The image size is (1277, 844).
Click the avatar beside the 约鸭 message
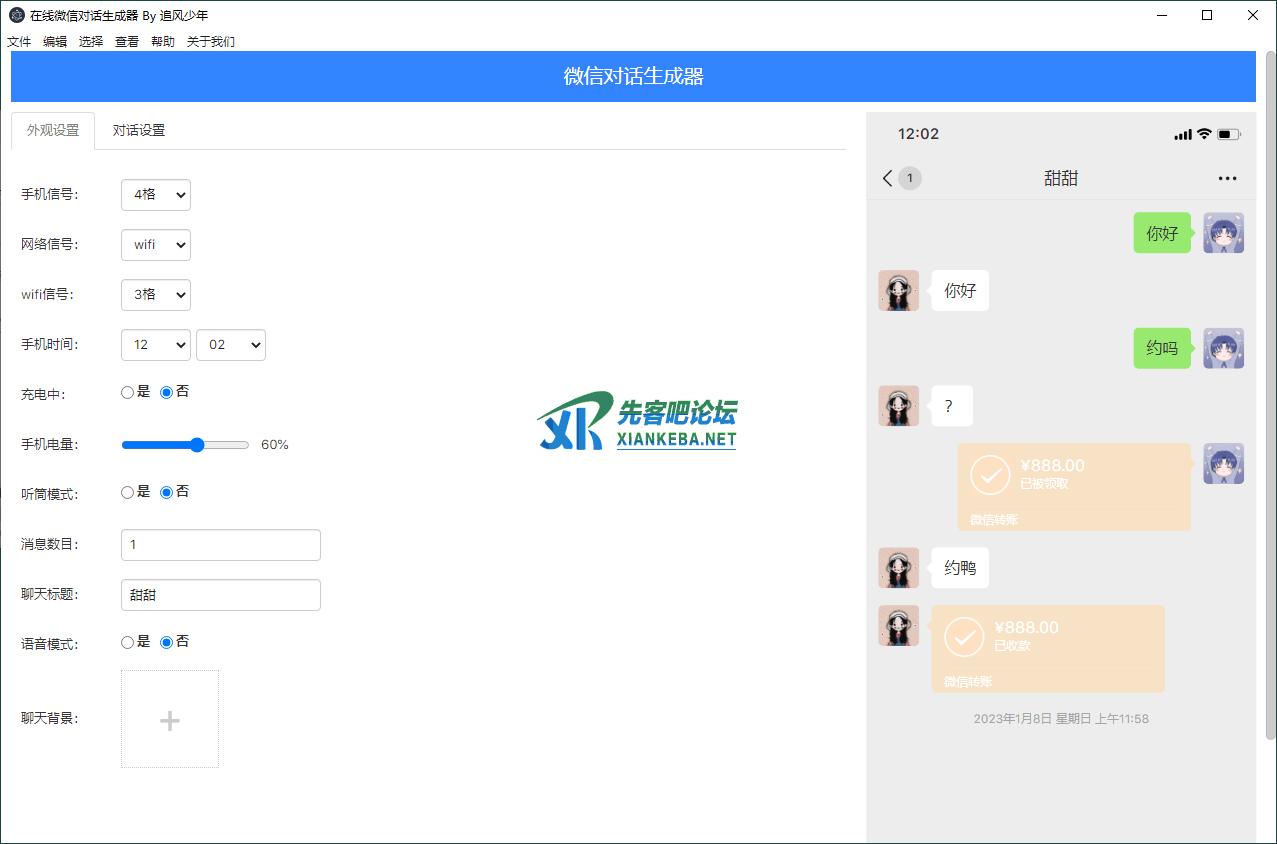pyautogui.click(x=898, y=568)
